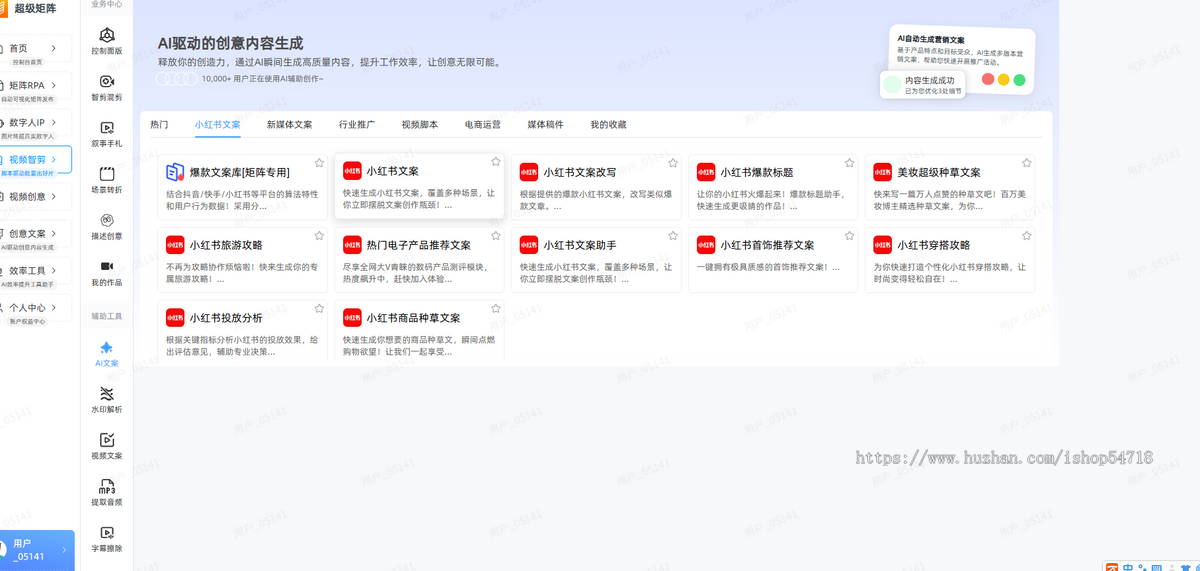
Task: Select the AI文案 tool icon
Action: 107,347
